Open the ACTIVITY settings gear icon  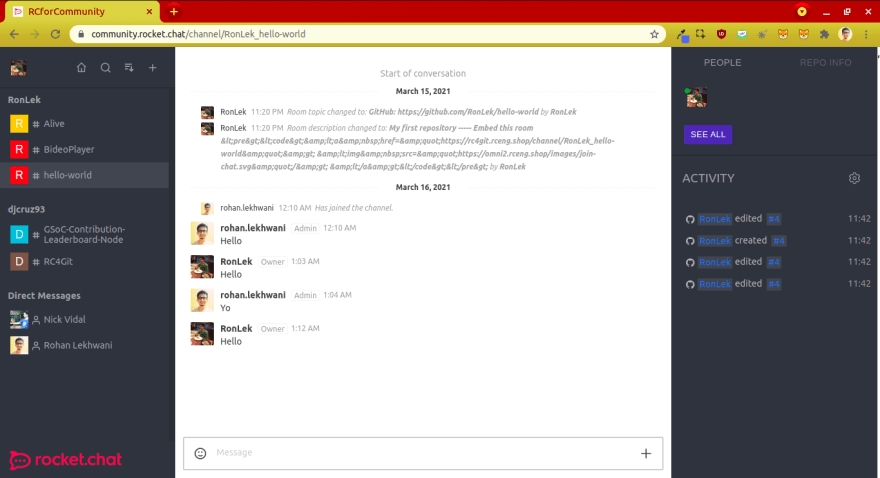click(854, 178)
